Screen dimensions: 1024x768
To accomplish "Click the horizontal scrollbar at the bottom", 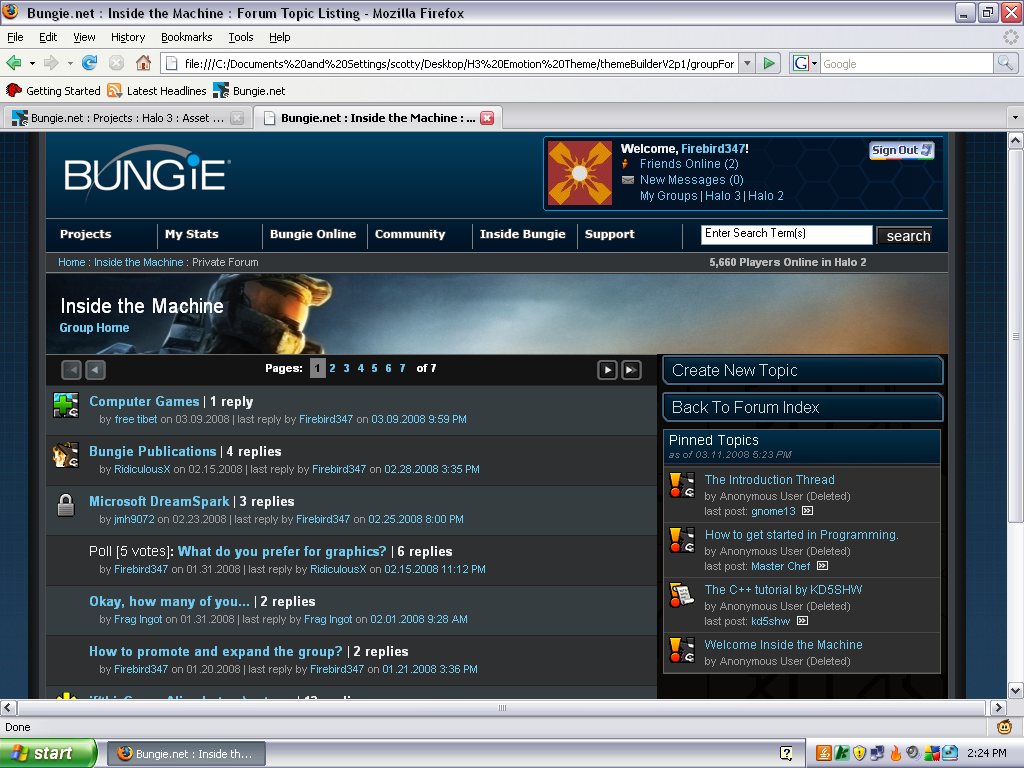I will (x=500, y=708).
